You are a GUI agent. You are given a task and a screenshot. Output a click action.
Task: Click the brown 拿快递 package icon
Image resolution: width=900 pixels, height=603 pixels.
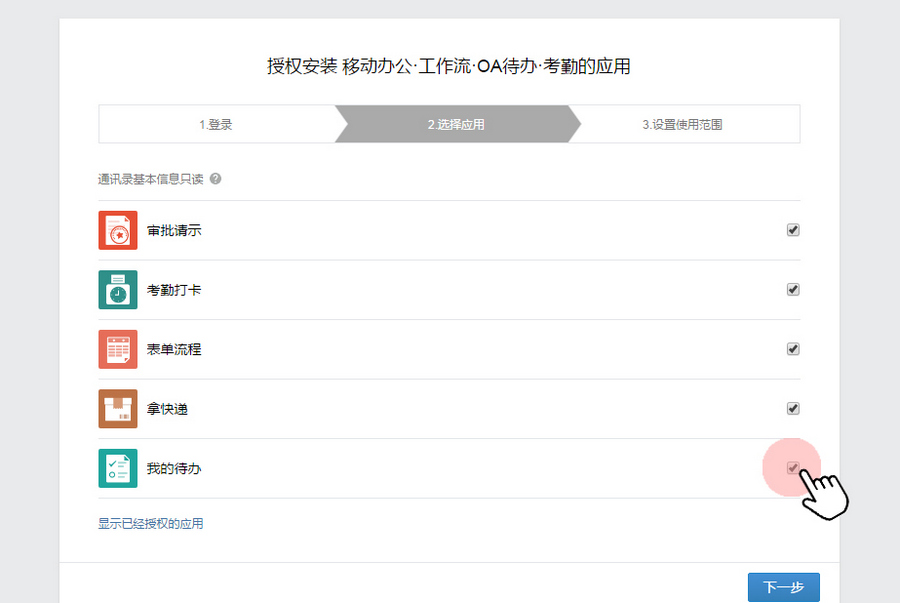click(x=118, y=408)
